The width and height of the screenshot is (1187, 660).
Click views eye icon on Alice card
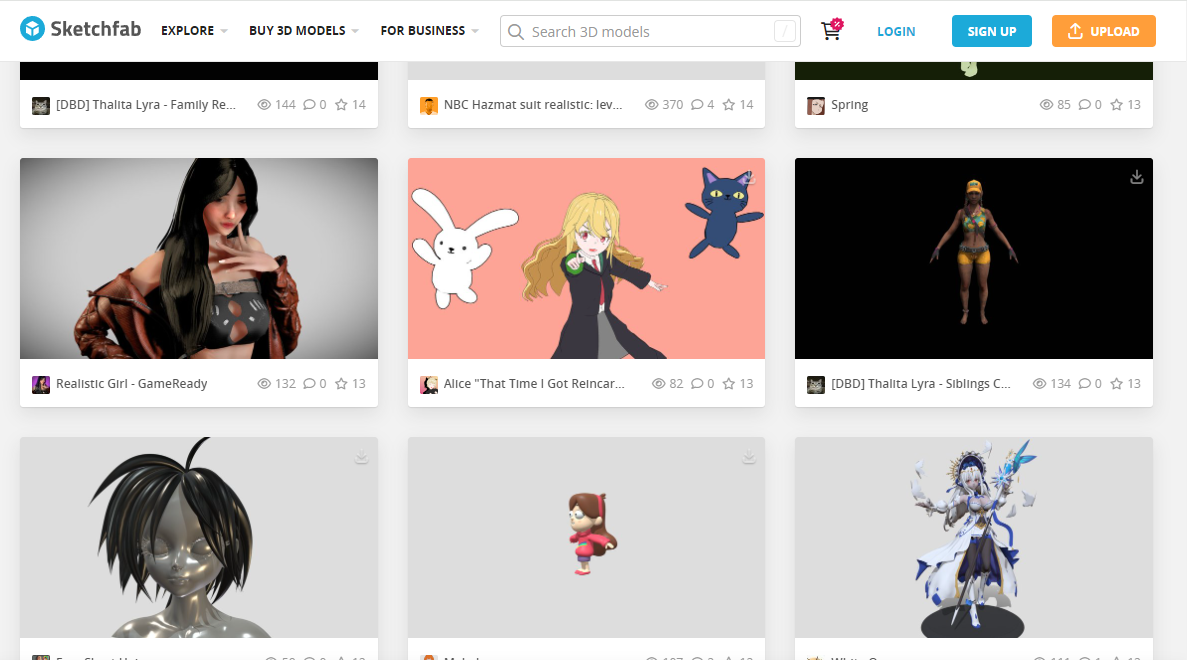(659, 384)
